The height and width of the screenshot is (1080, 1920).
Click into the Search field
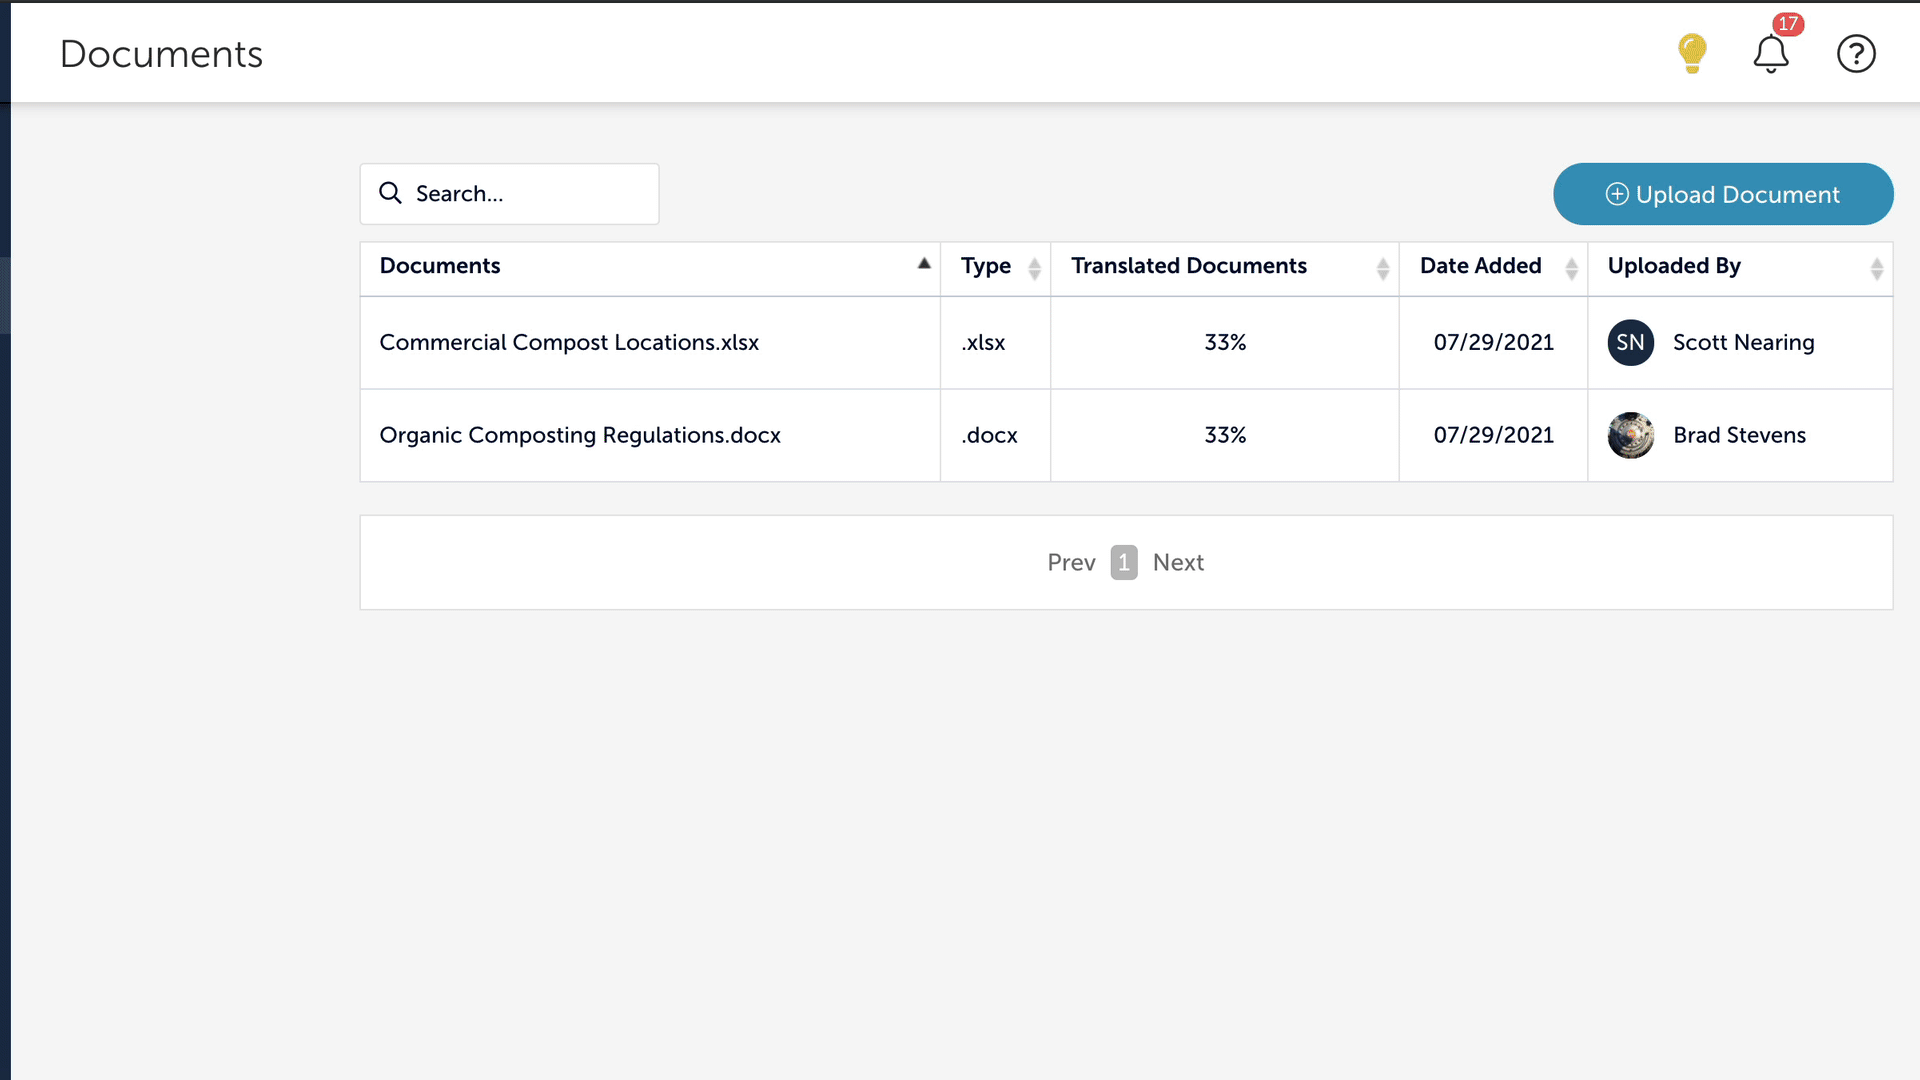point(530,194)
